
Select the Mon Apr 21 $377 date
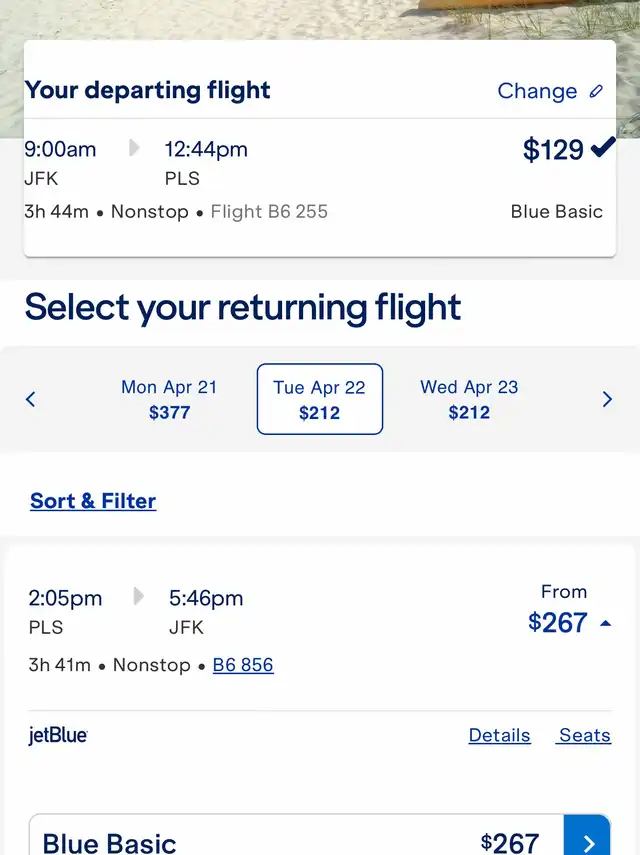click(169, 399)
